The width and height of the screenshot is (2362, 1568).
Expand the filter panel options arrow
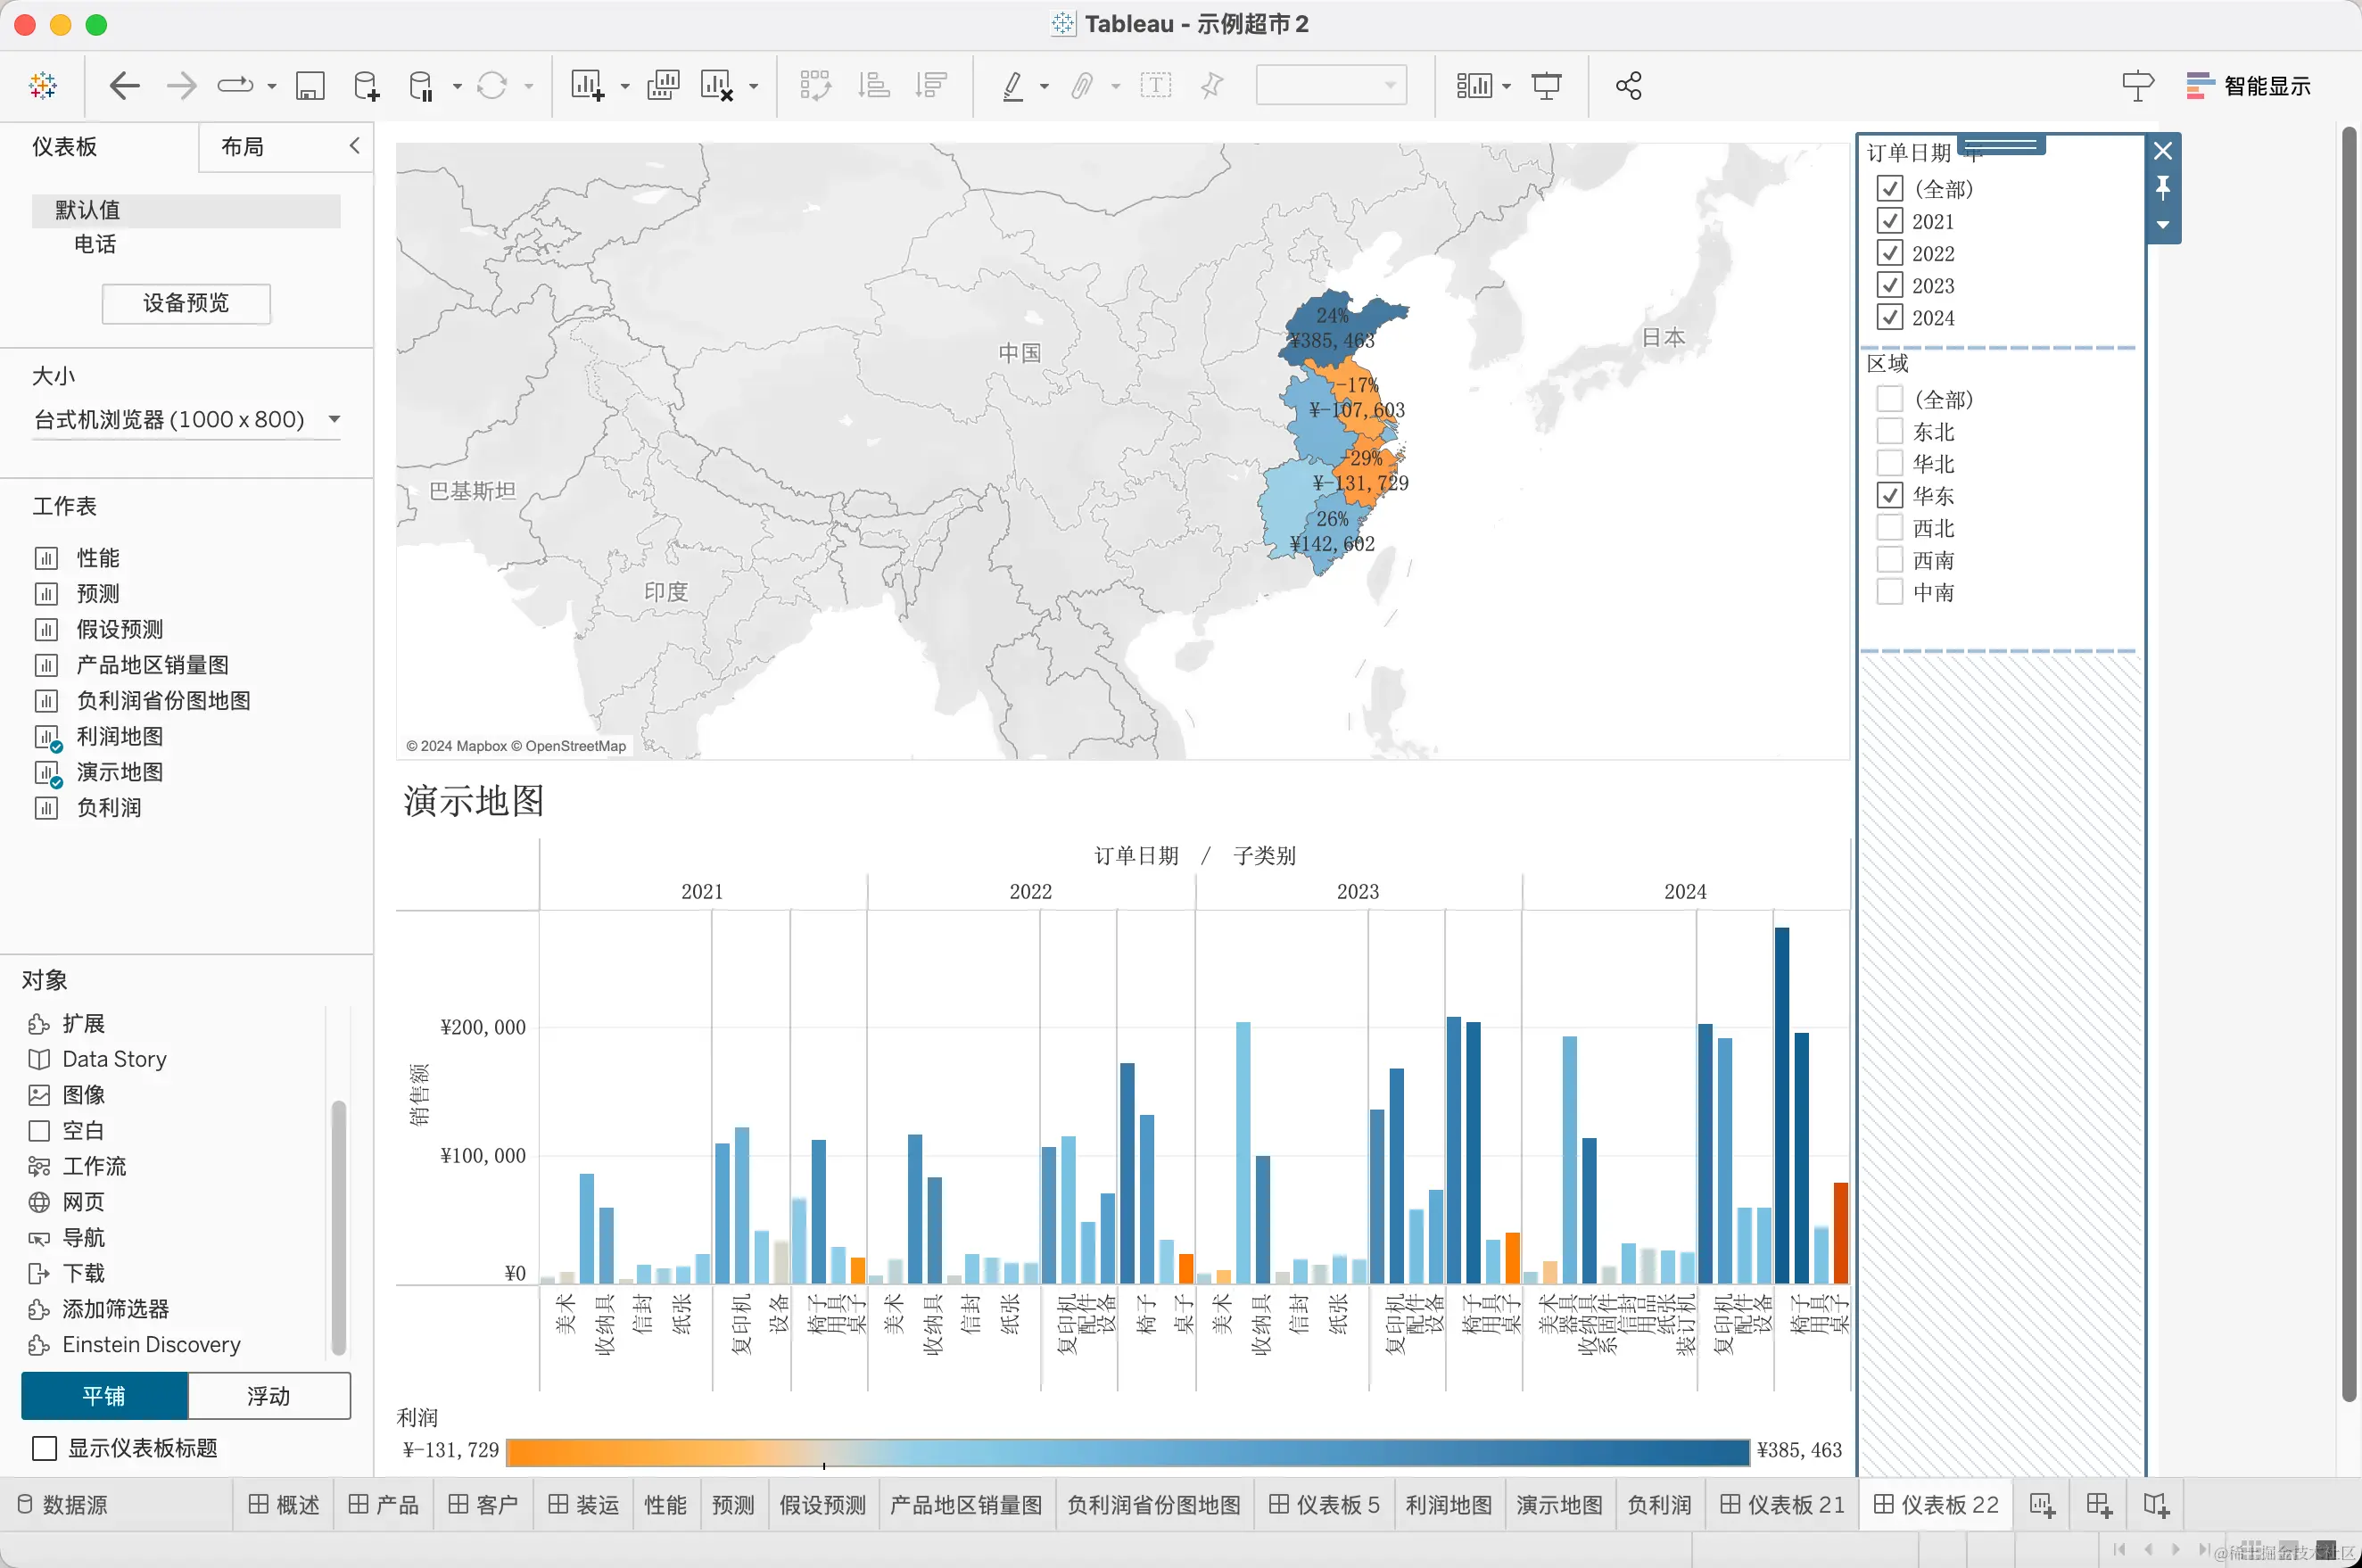pos(2163,225)
